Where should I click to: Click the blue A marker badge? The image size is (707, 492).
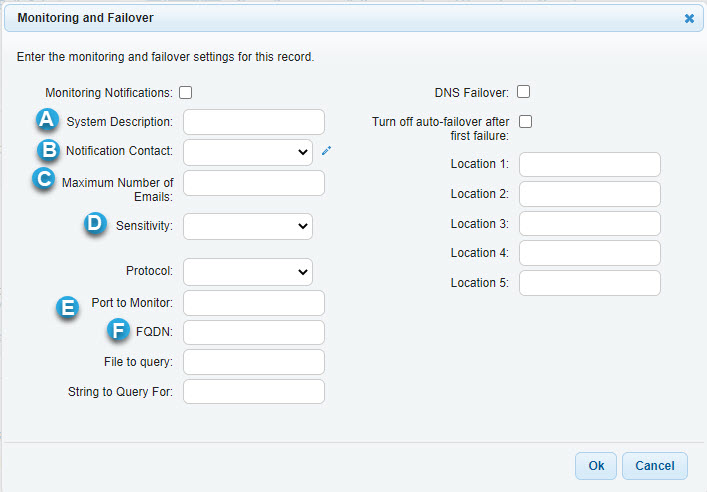47,120
